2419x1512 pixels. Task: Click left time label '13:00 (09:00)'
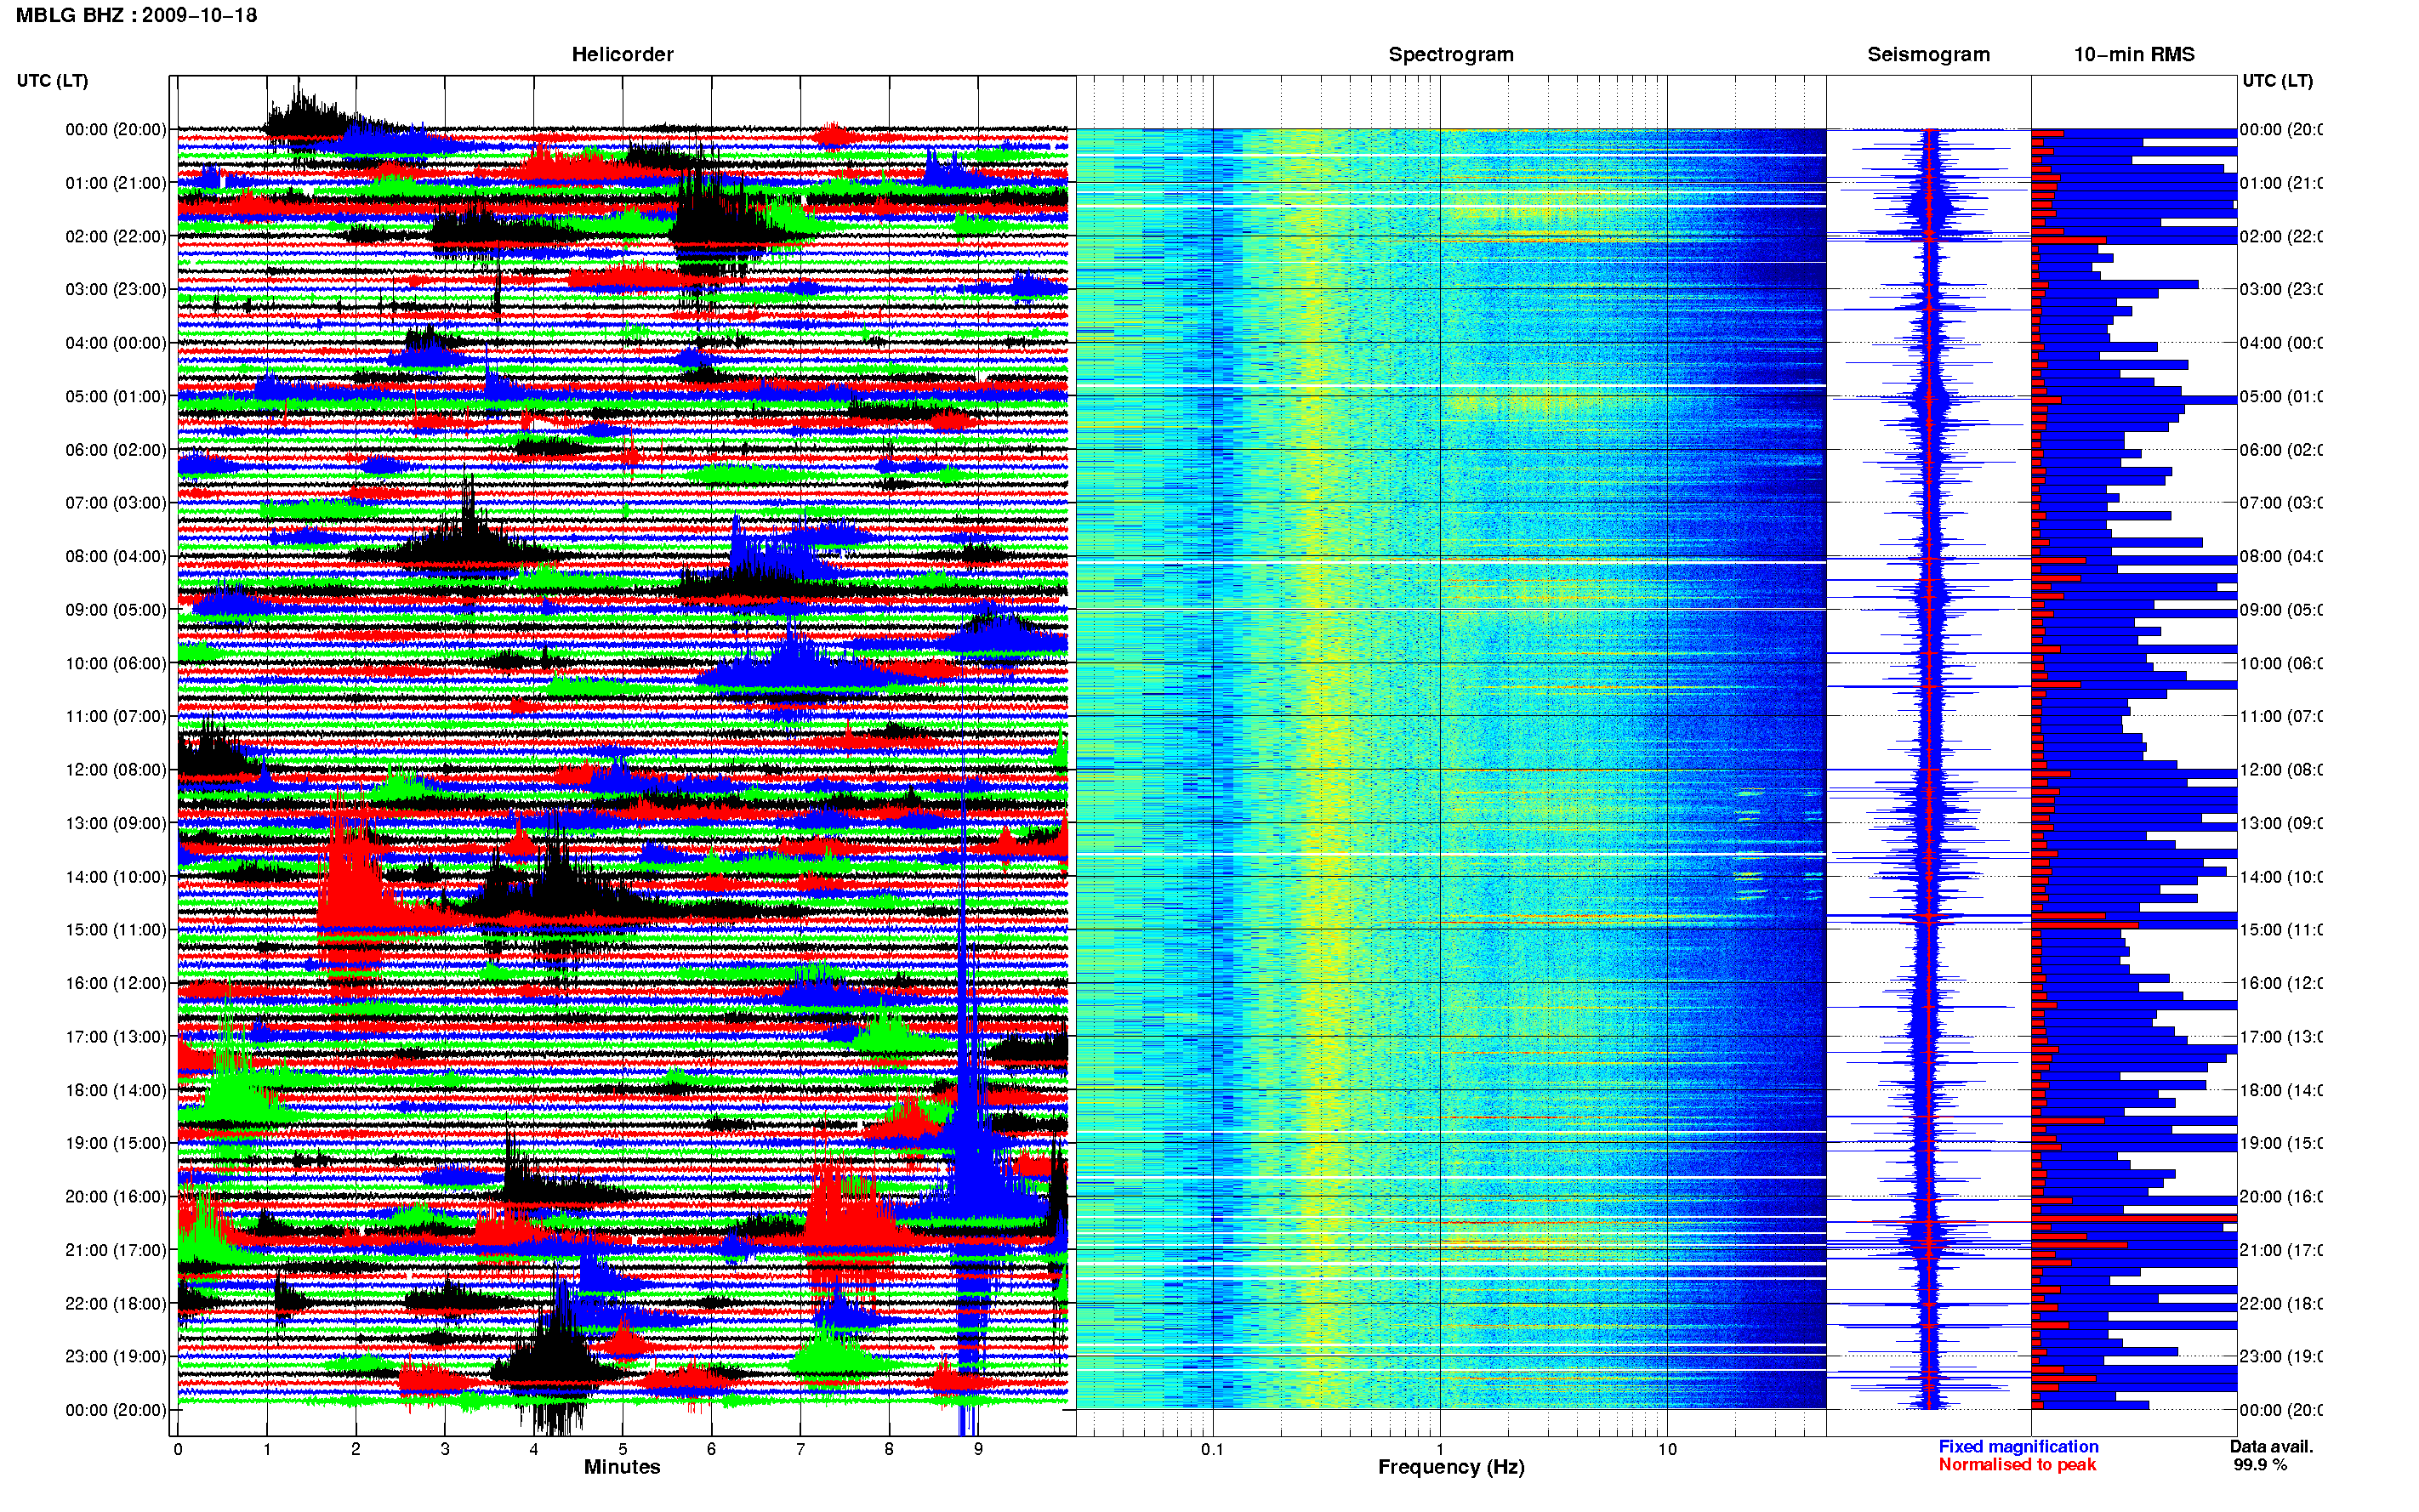point(116,823)
